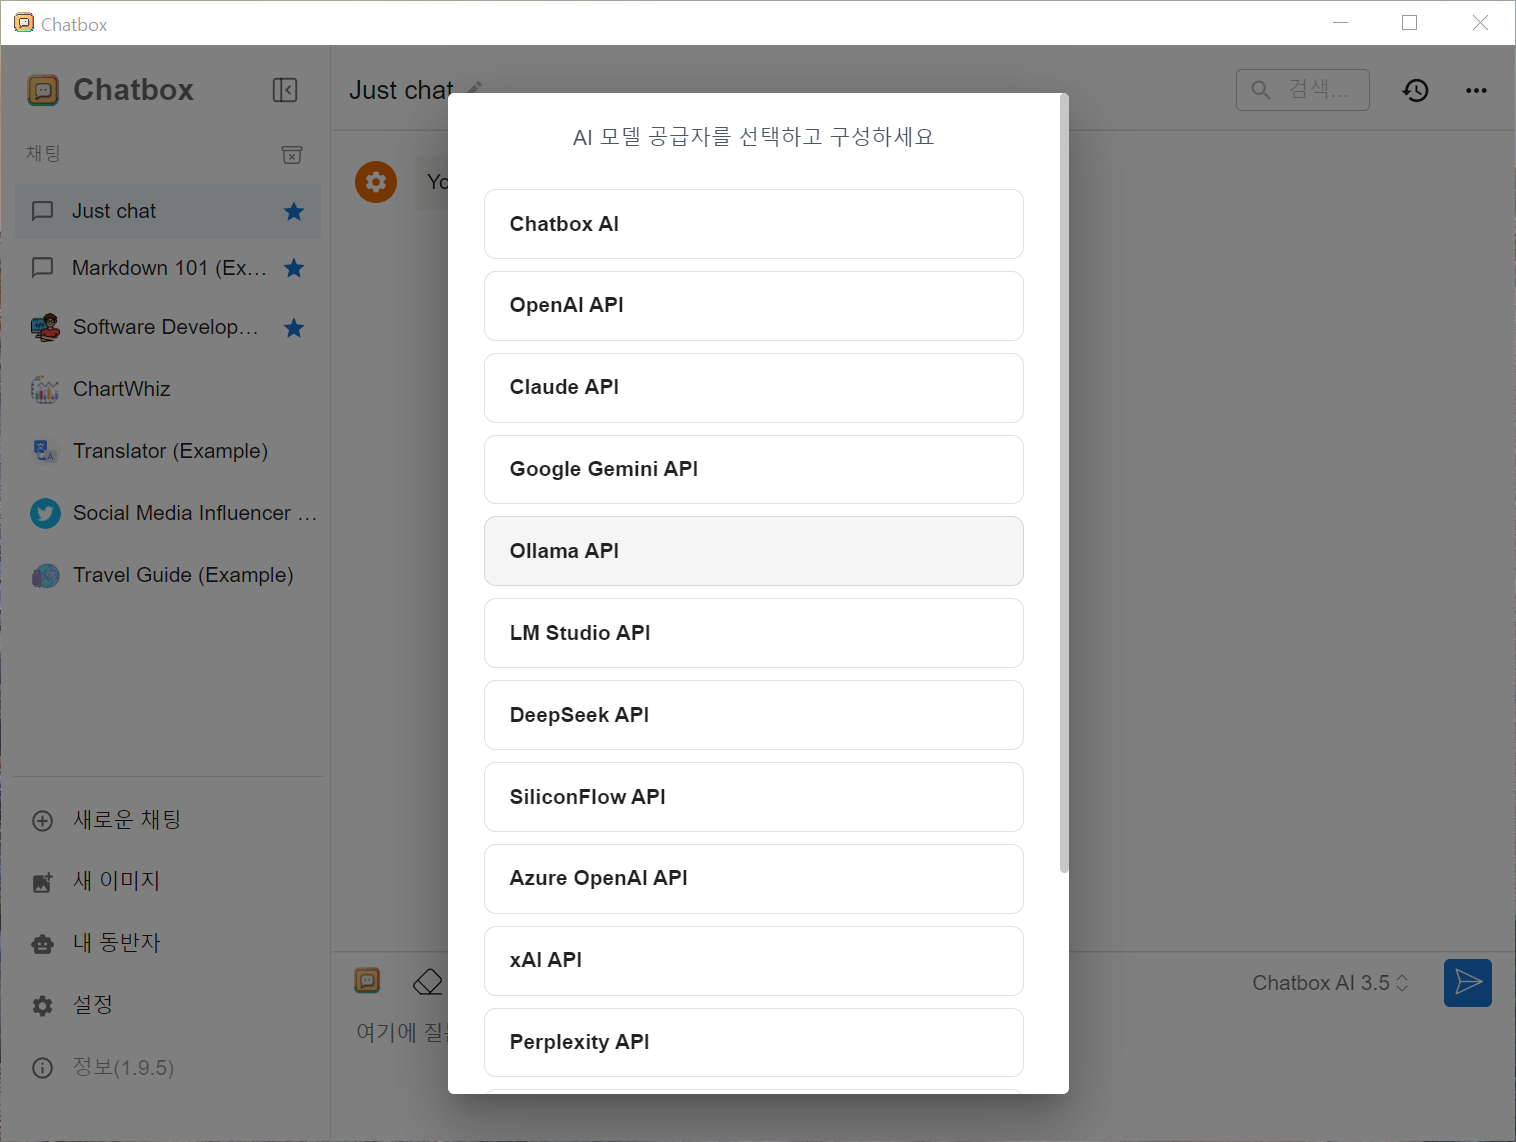Click the Just chat message bubble icon
The width and height of the screenshot is (1516, 1142).
pyautogui.click(x=43, y=211)
